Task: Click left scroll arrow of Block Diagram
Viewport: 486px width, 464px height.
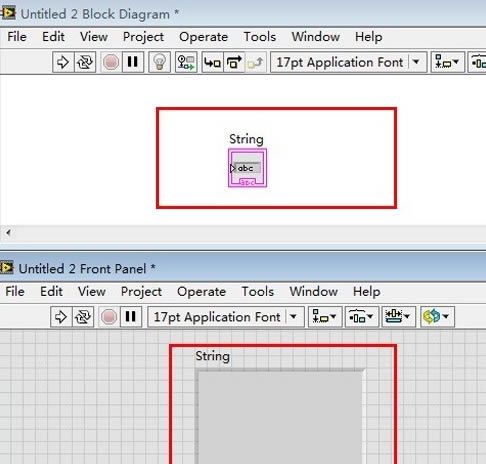Action: coord(8,233)
